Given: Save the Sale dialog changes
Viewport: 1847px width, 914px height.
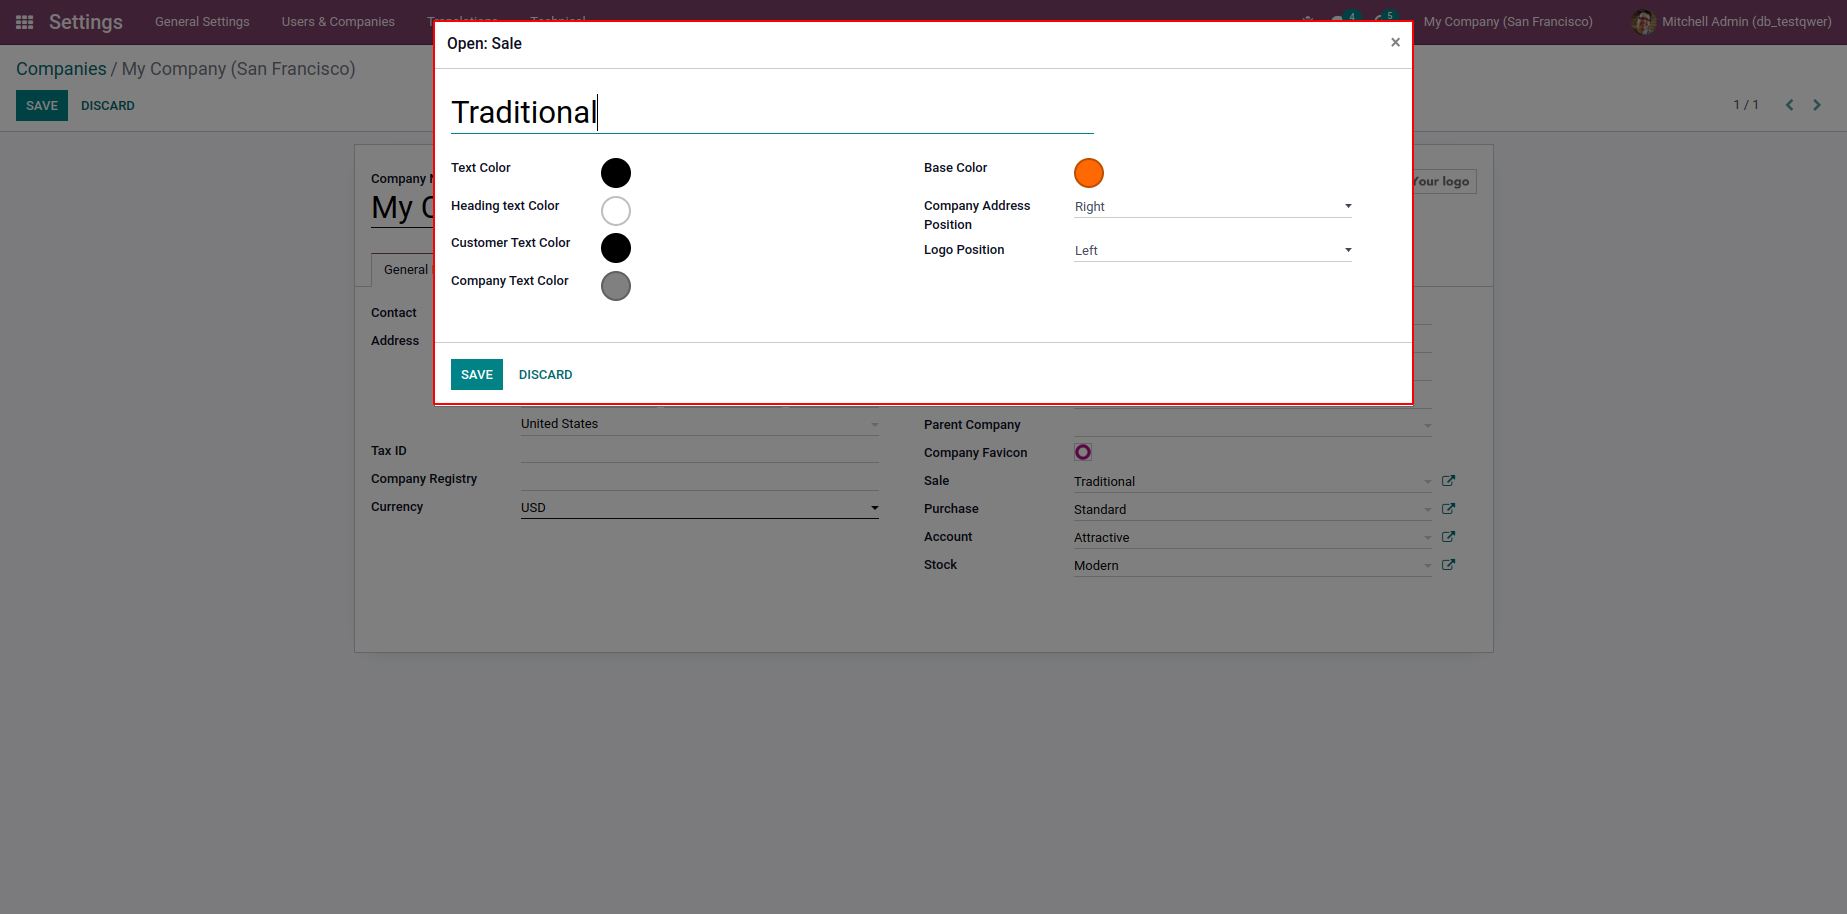Looking at the screenshot, I should coord(477,374).
